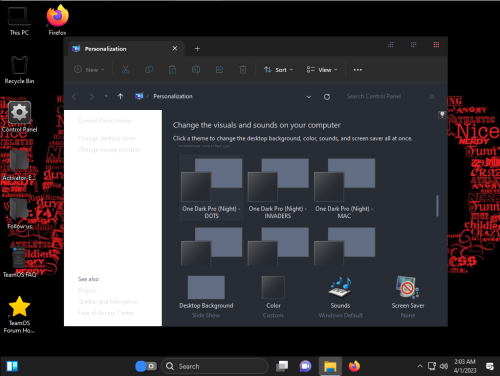Select One Dark Pro (Night) - DOTS theme
This screenshot has height=376, width=500.
(211, 188)
